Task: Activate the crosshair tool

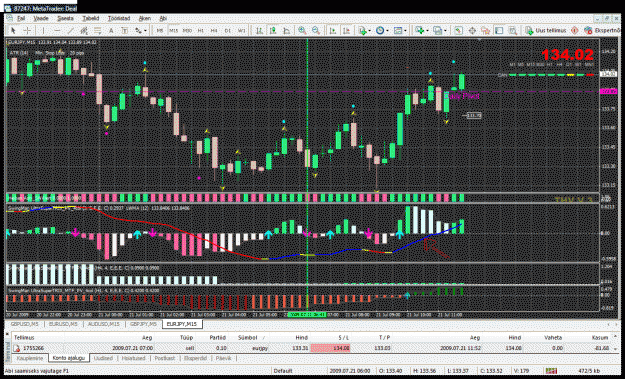Action: [x=27, y=30]
